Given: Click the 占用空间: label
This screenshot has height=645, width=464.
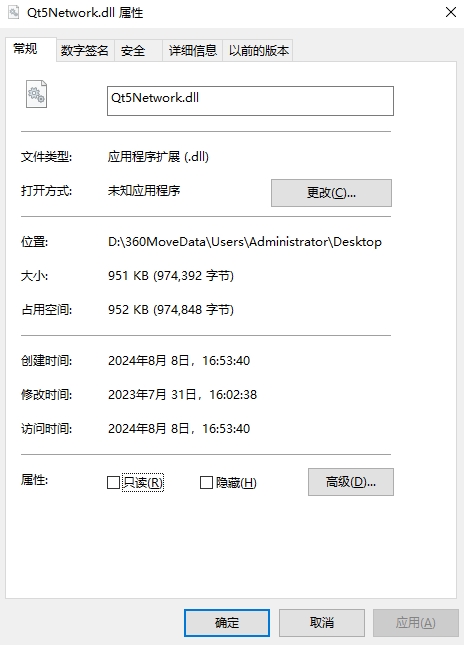Looking at the screenshot, I should point(46,310).
